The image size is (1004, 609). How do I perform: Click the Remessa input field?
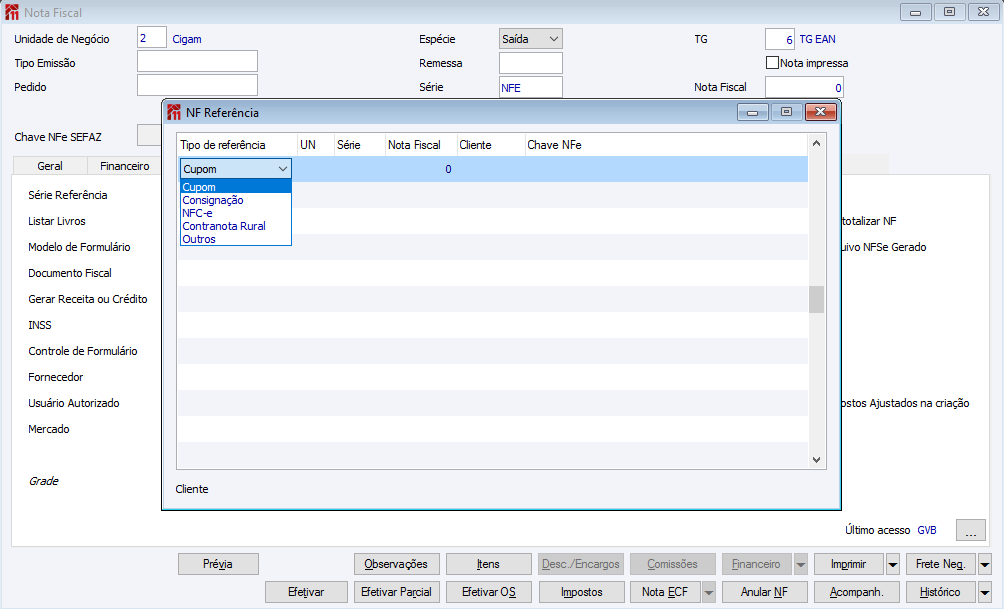tap(531, 63)
